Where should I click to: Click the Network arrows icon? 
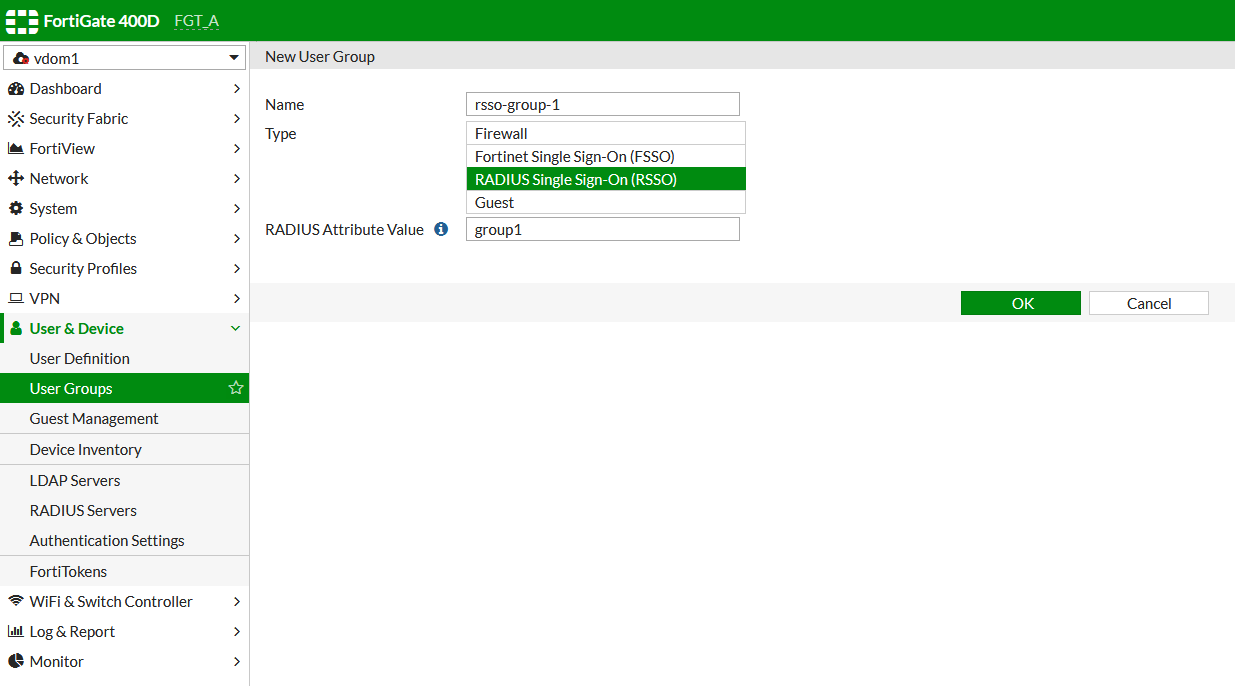click(15, 179)
